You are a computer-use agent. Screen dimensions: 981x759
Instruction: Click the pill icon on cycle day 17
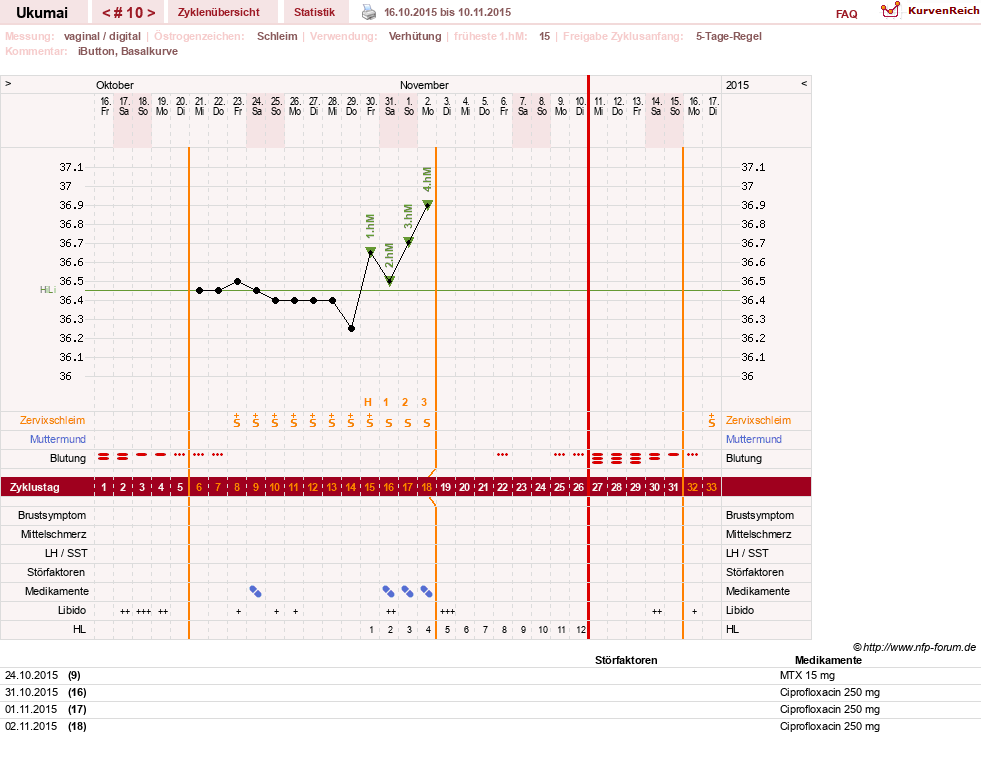click(x=407, y=591)
